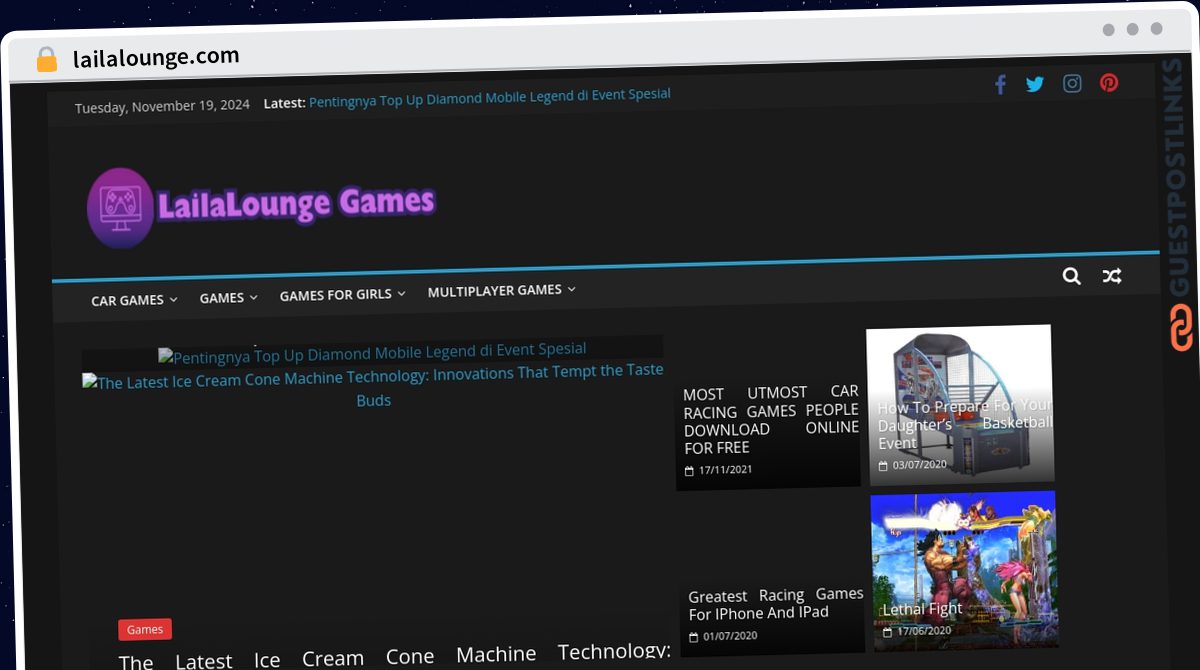Open the Lethal Fight article title
The image size is (1200, 670).
point(922,609)
